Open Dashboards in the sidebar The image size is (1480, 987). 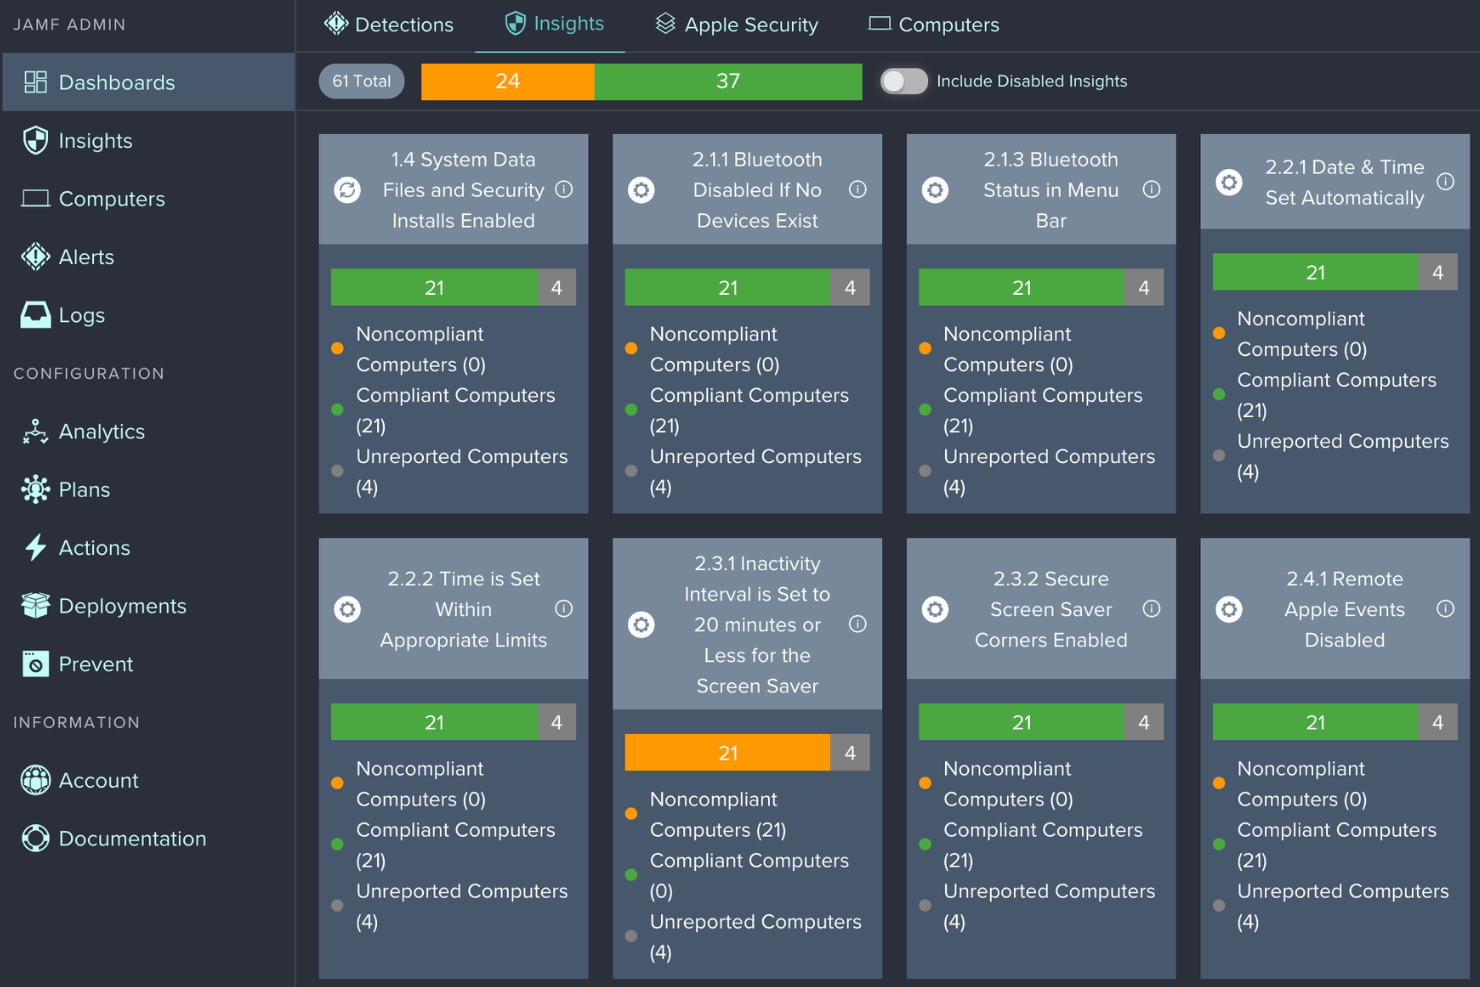(148, 82)
